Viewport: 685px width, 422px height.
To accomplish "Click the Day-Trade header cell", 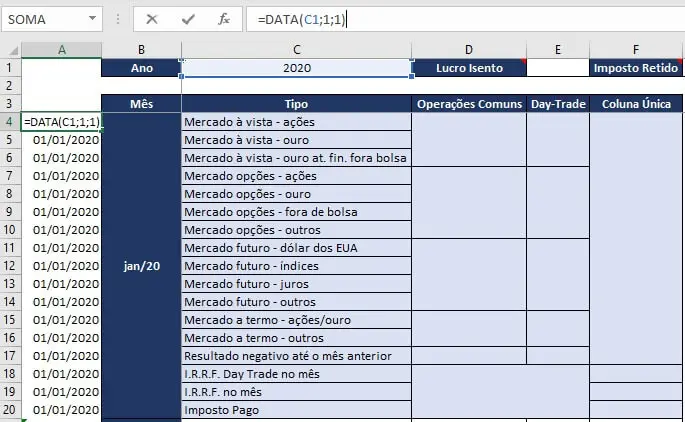I will (x=558, y=104).
